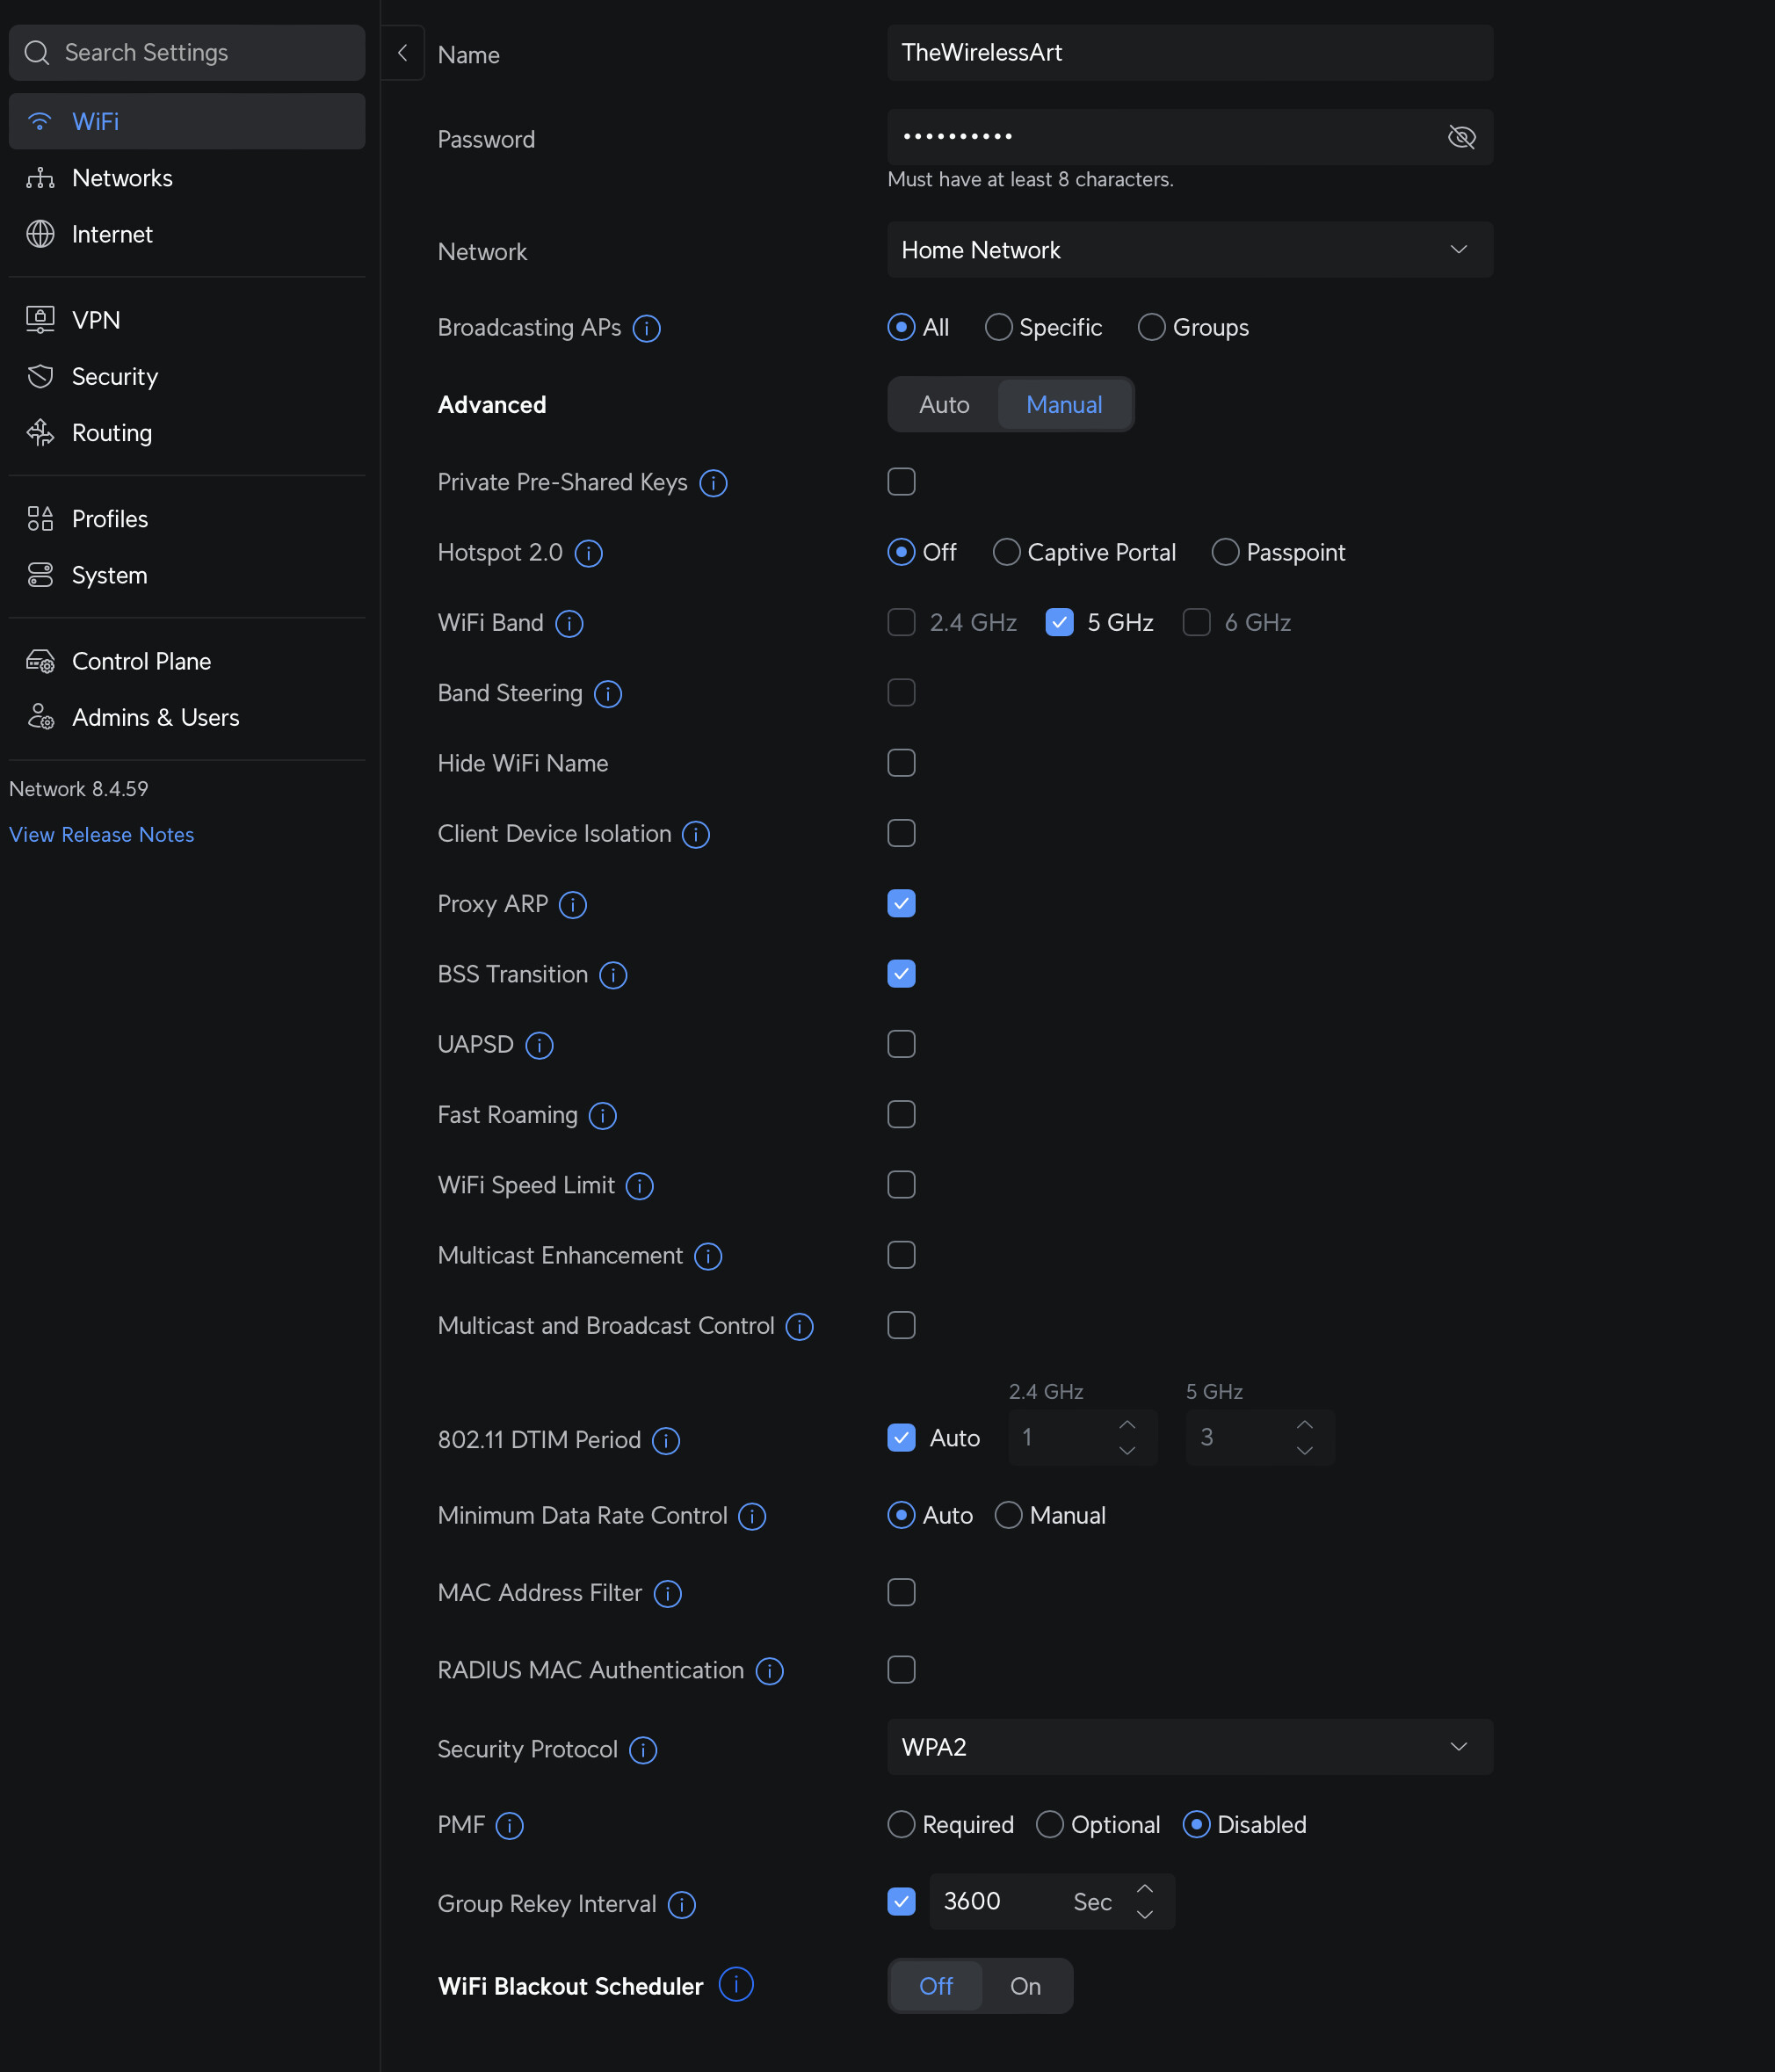This screenshot has width=1775, height=2072.
Task: Click the Broadcasting APs info icon
Action: (x=647, y=328)
